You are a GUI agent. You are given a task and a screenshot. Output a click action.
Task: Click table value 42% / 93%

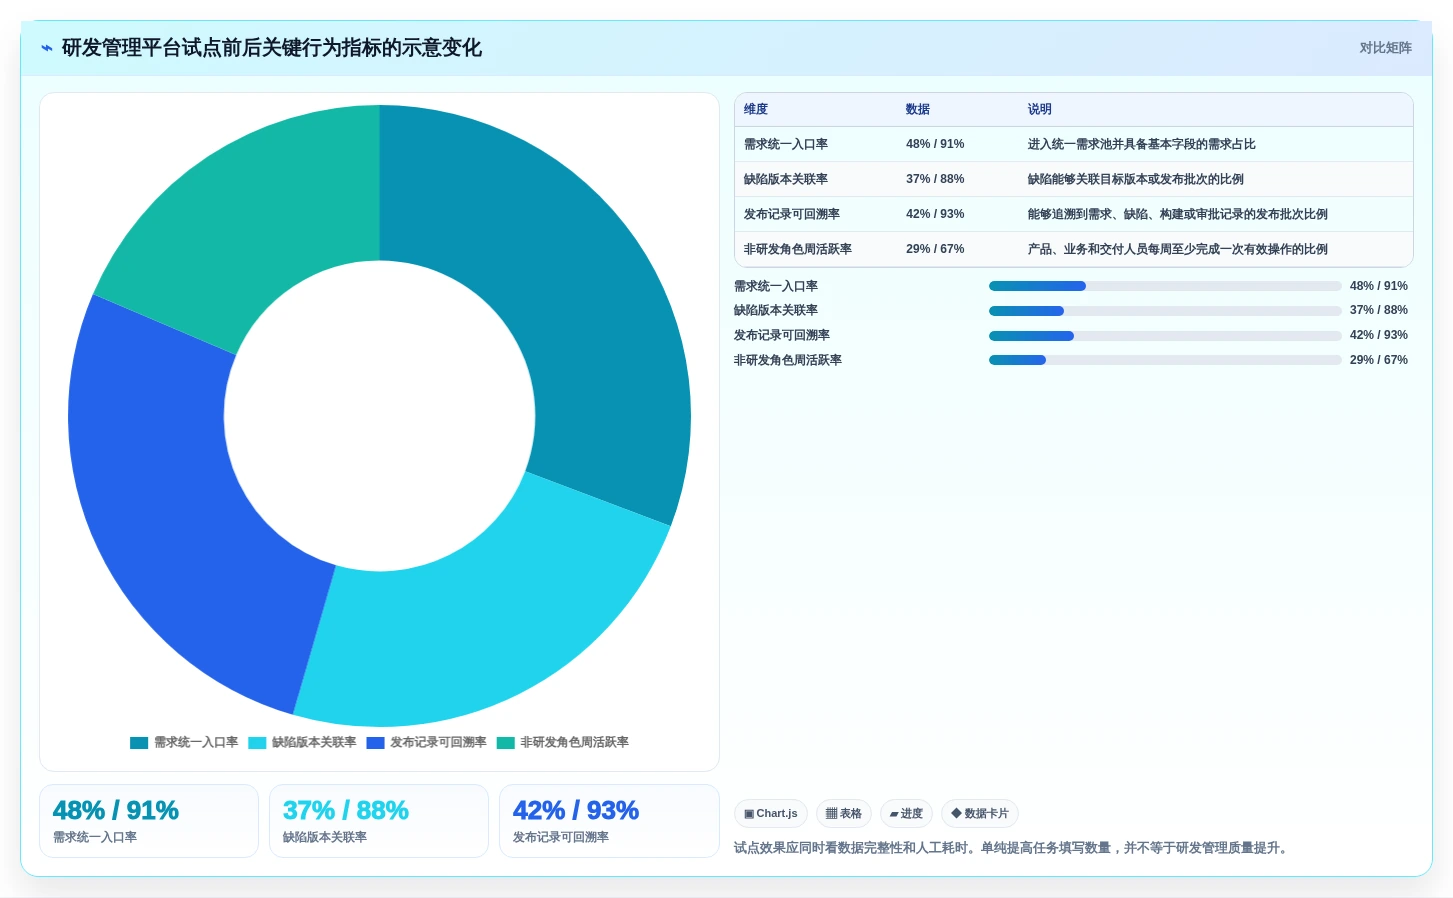coord(935,215)
